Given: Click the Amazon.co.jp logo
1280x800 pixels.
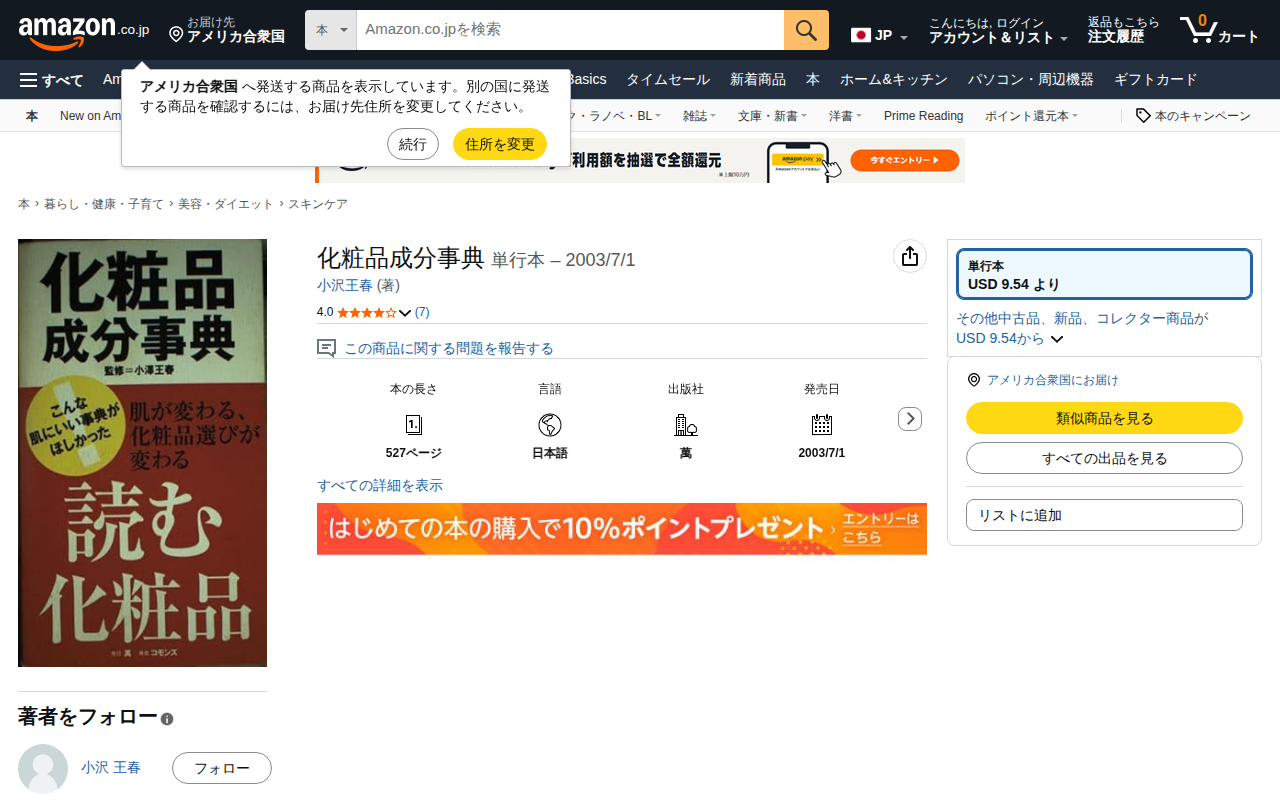Looking at the screenshot, I should point(84,31).
